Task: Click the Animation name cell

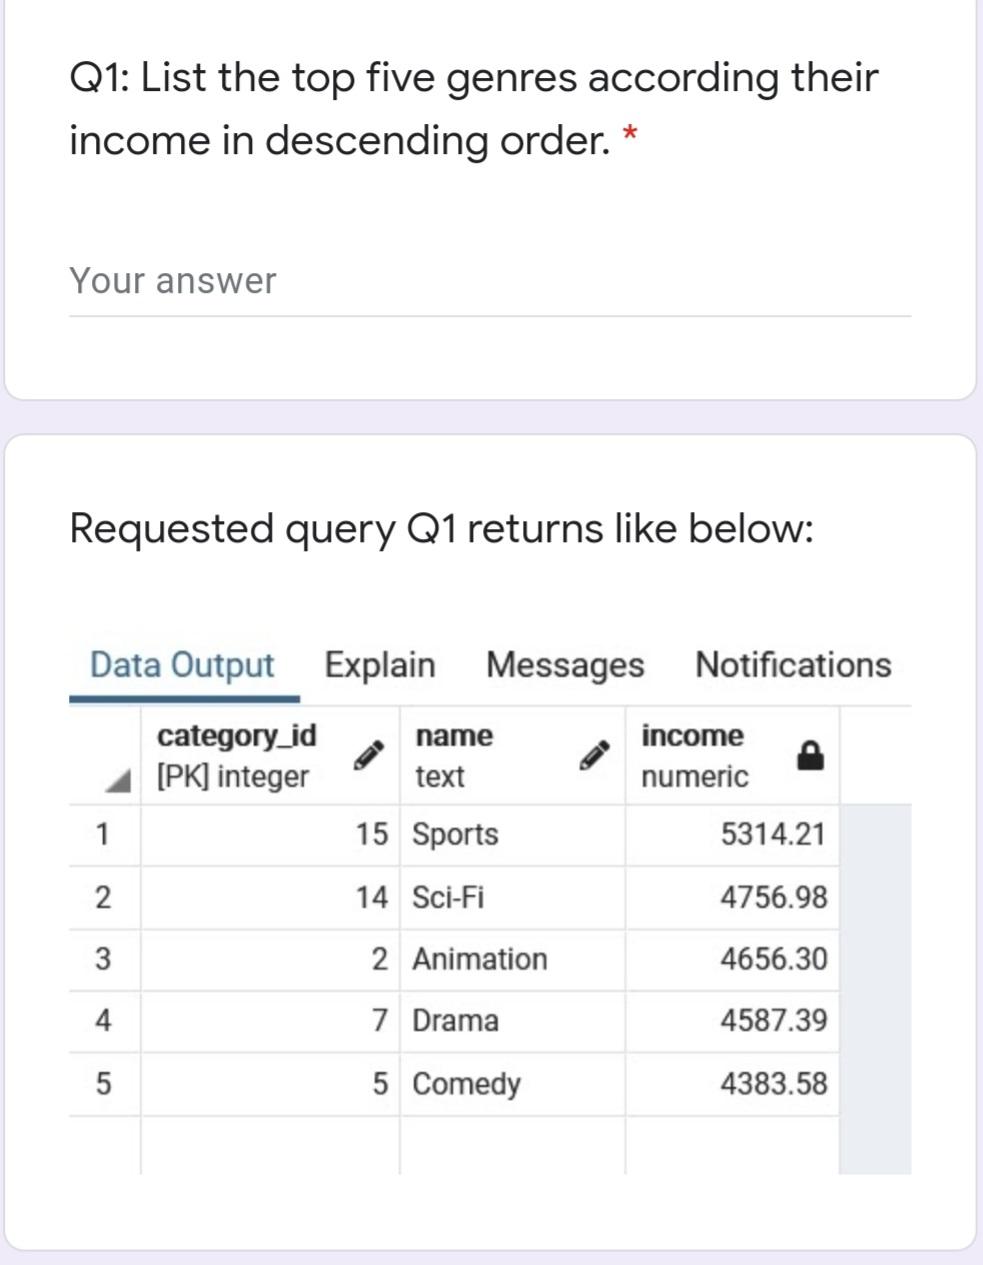Action: click(480, 959)
